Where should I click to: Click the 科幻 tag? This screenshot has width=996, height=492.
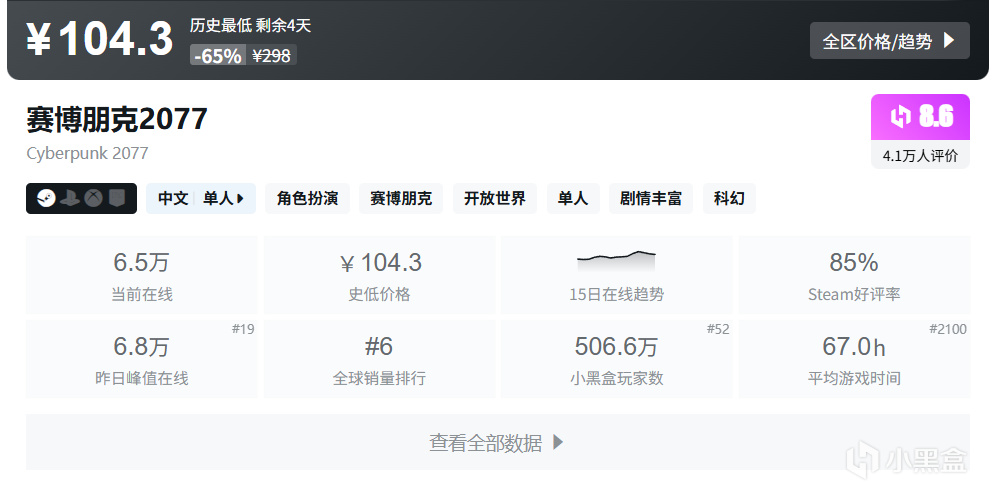pos(729,199)
